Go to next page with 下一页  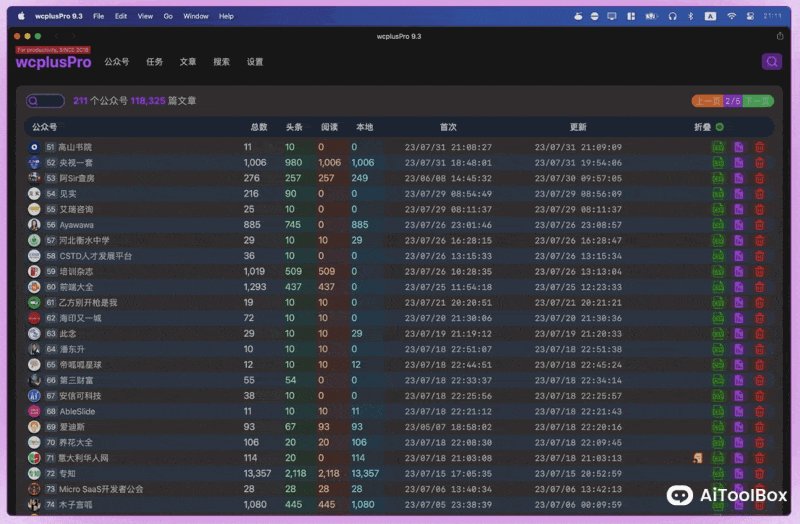point(759,101)
